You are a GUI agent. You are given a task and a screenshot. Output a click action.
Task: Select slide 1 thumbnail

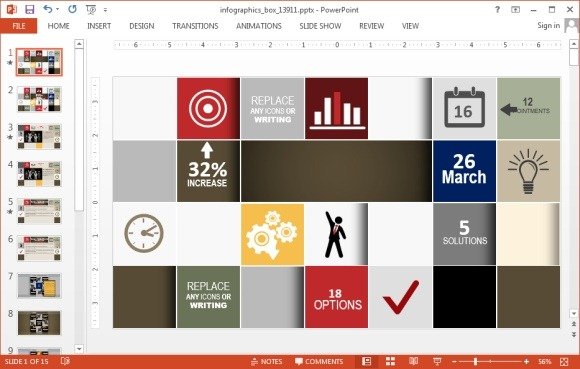(x=39, y=62)
